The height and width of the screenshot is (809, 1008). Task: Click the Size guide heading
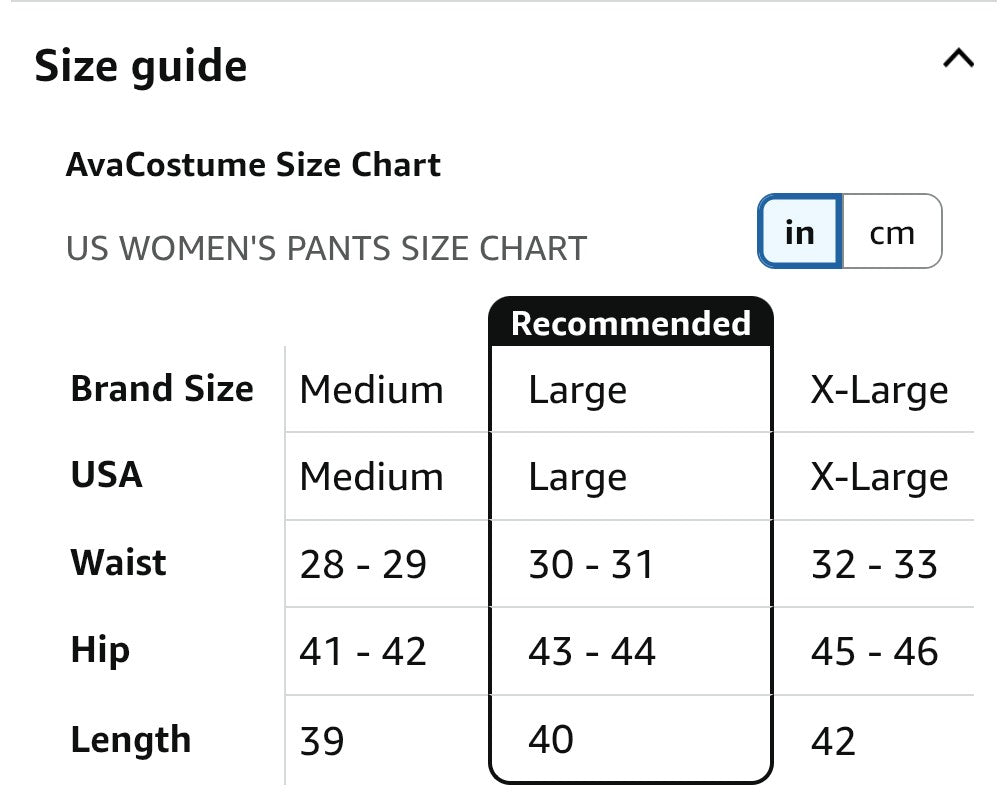click(x=141, y=66)
